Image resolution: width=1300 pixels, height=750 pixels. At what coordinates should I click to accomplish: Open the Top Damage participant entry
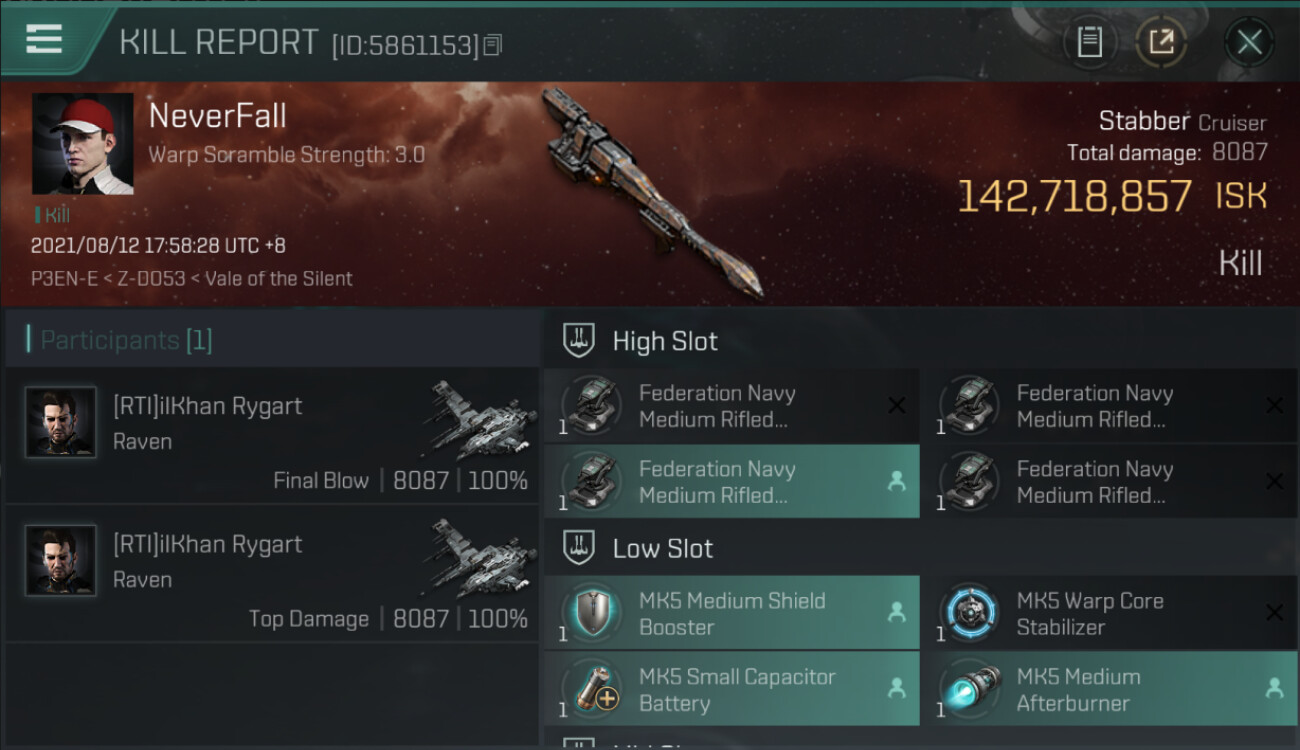(272, 573)
